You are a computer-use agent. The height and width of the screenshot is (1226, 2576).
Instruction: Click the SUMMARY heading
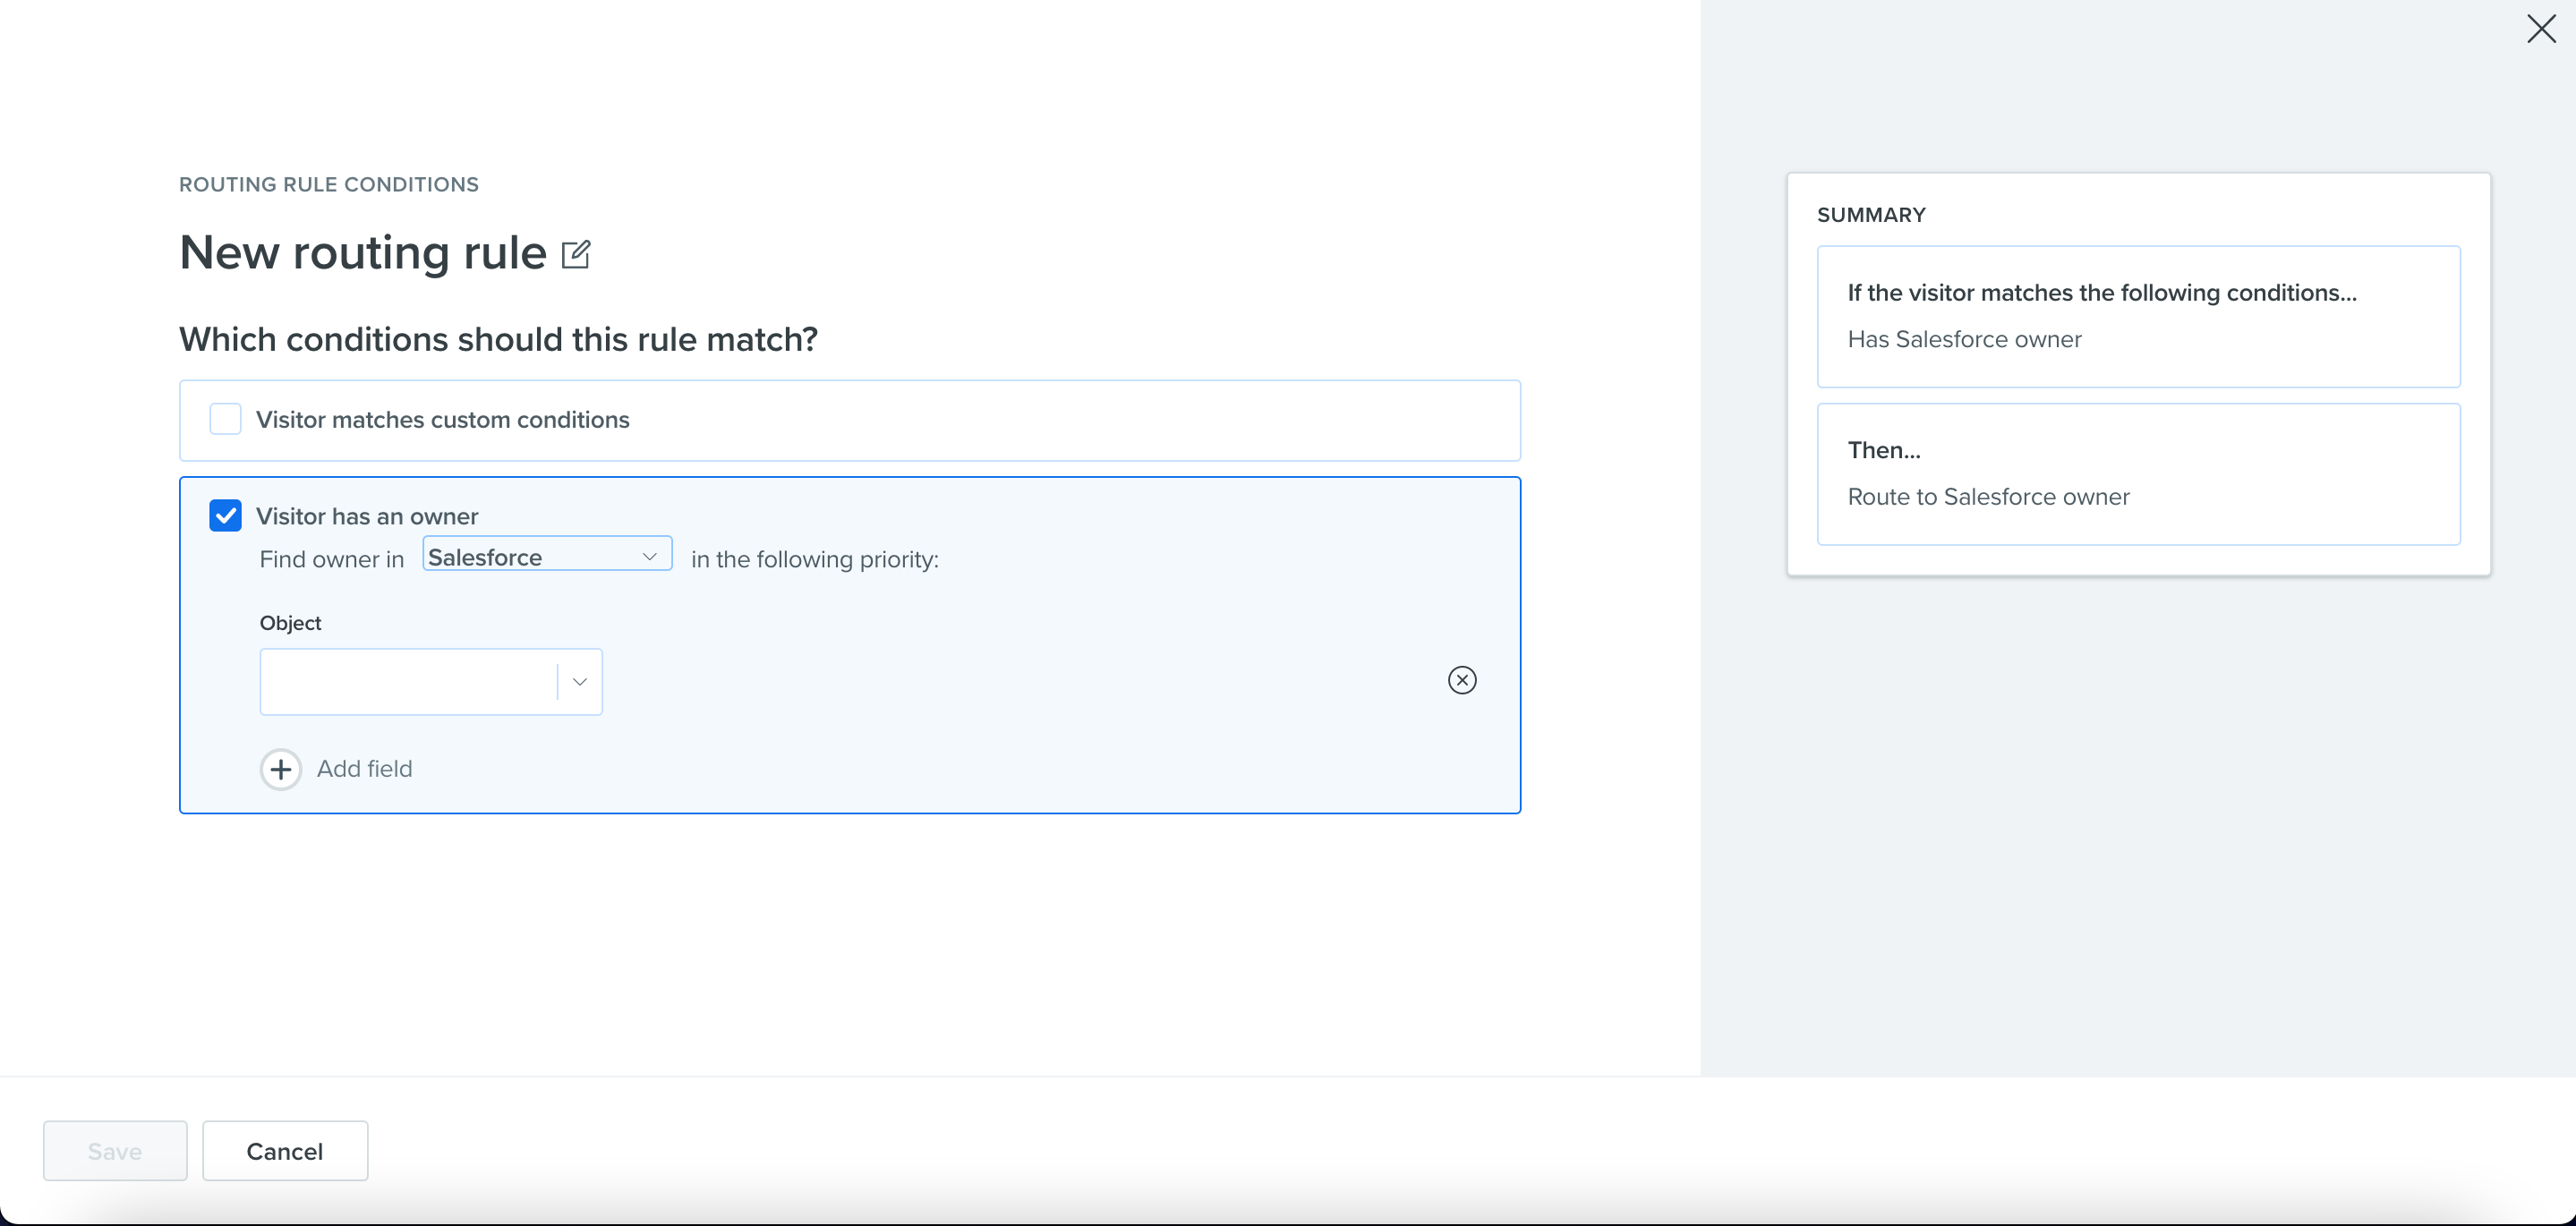click(1871, 215)
